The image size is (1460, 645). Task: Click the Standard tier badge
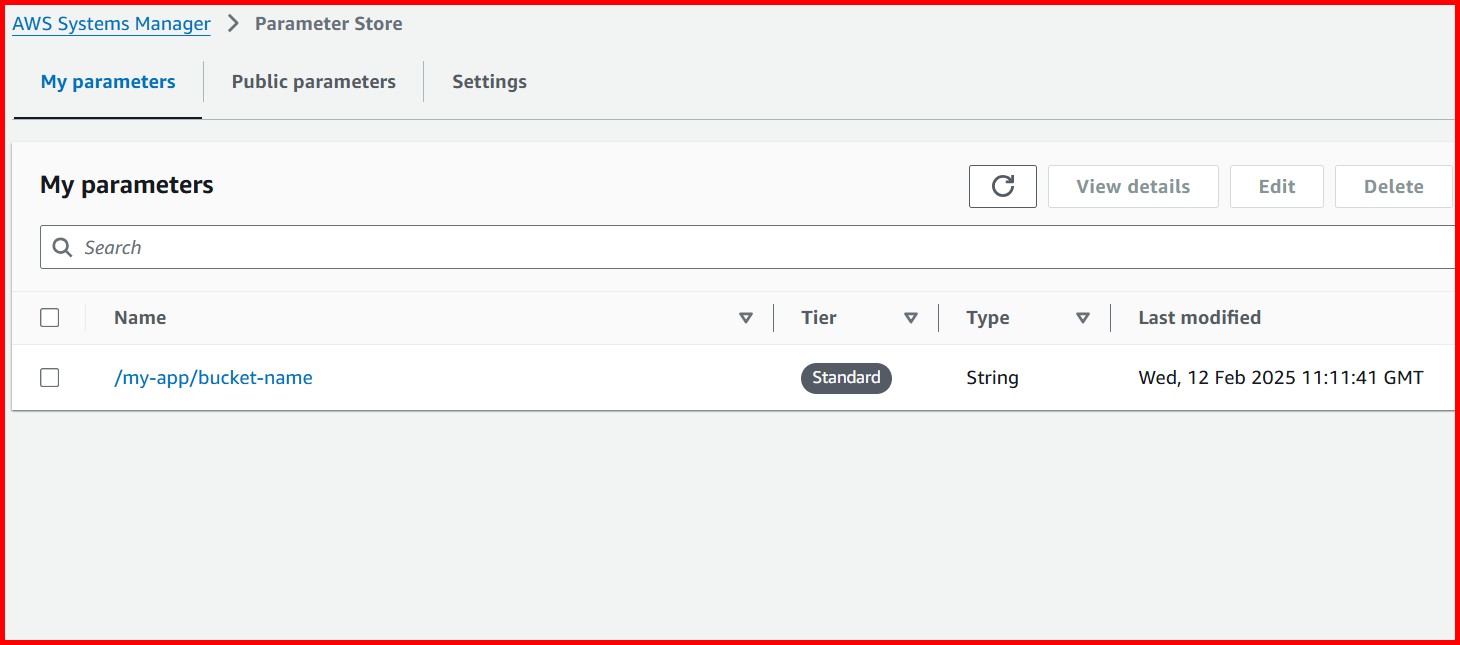846,378
